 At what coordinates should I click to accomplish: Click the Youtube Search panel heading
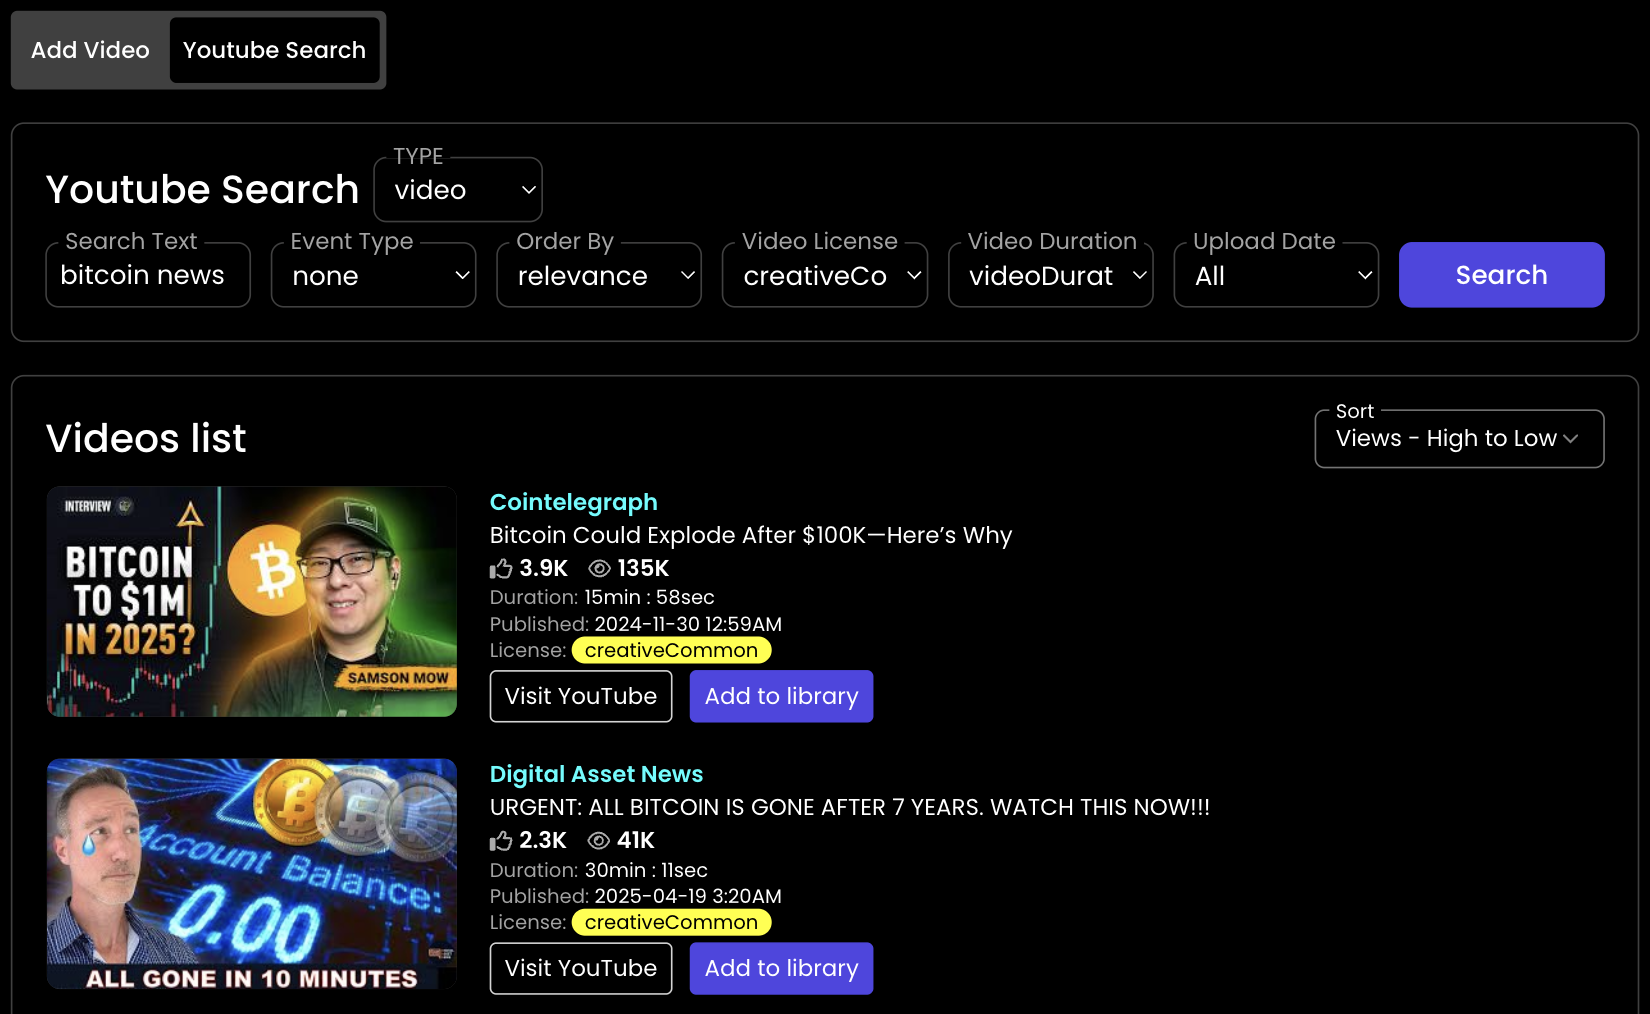pyautogui.click(x=202, y=189)
